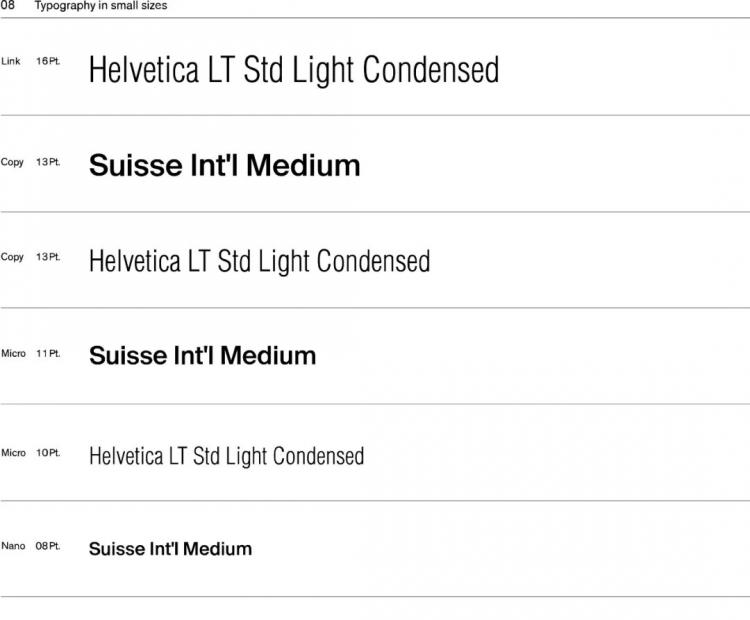Click '13 Pt.' next to Helvetica Light Condensed
The width and height of the screenshot is (750, 620).
pos(48,257)
